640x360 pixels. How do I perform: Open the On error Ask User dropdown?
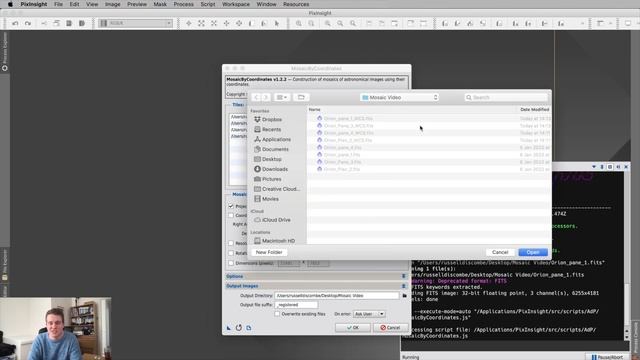369,314
